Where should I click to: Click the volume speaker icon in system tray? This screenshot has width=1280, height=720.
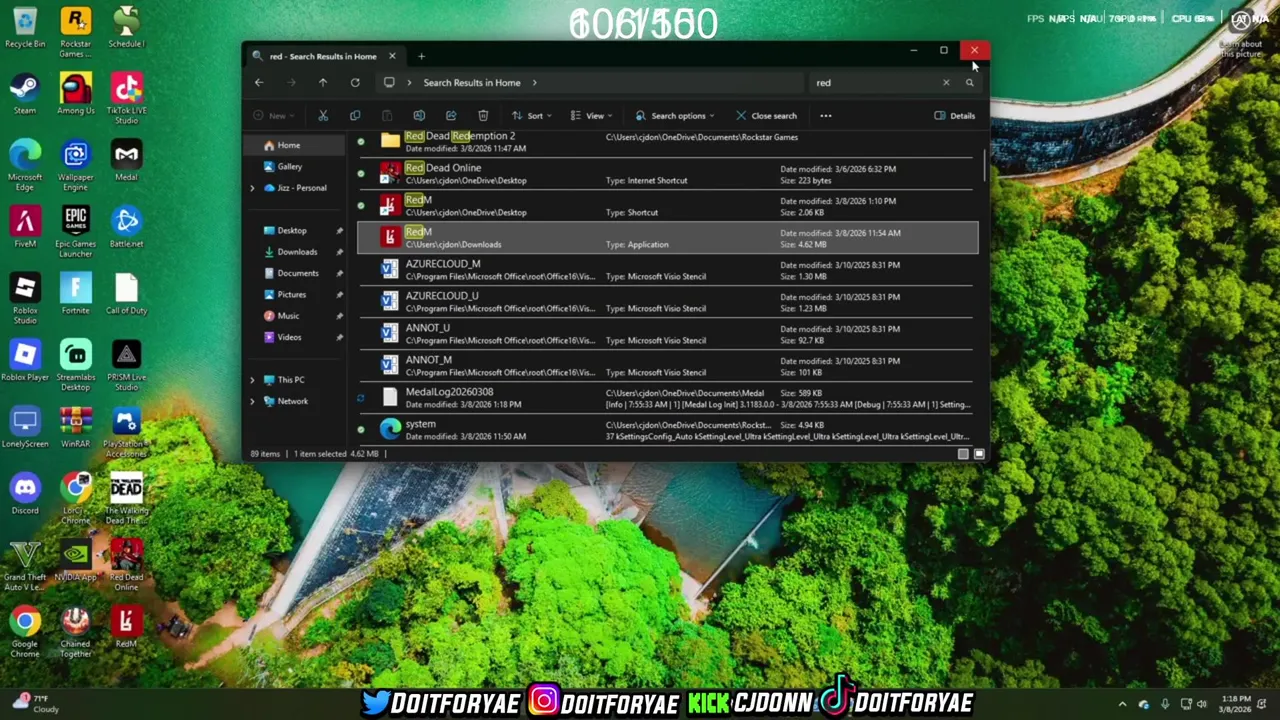[x=1201, y=704]
